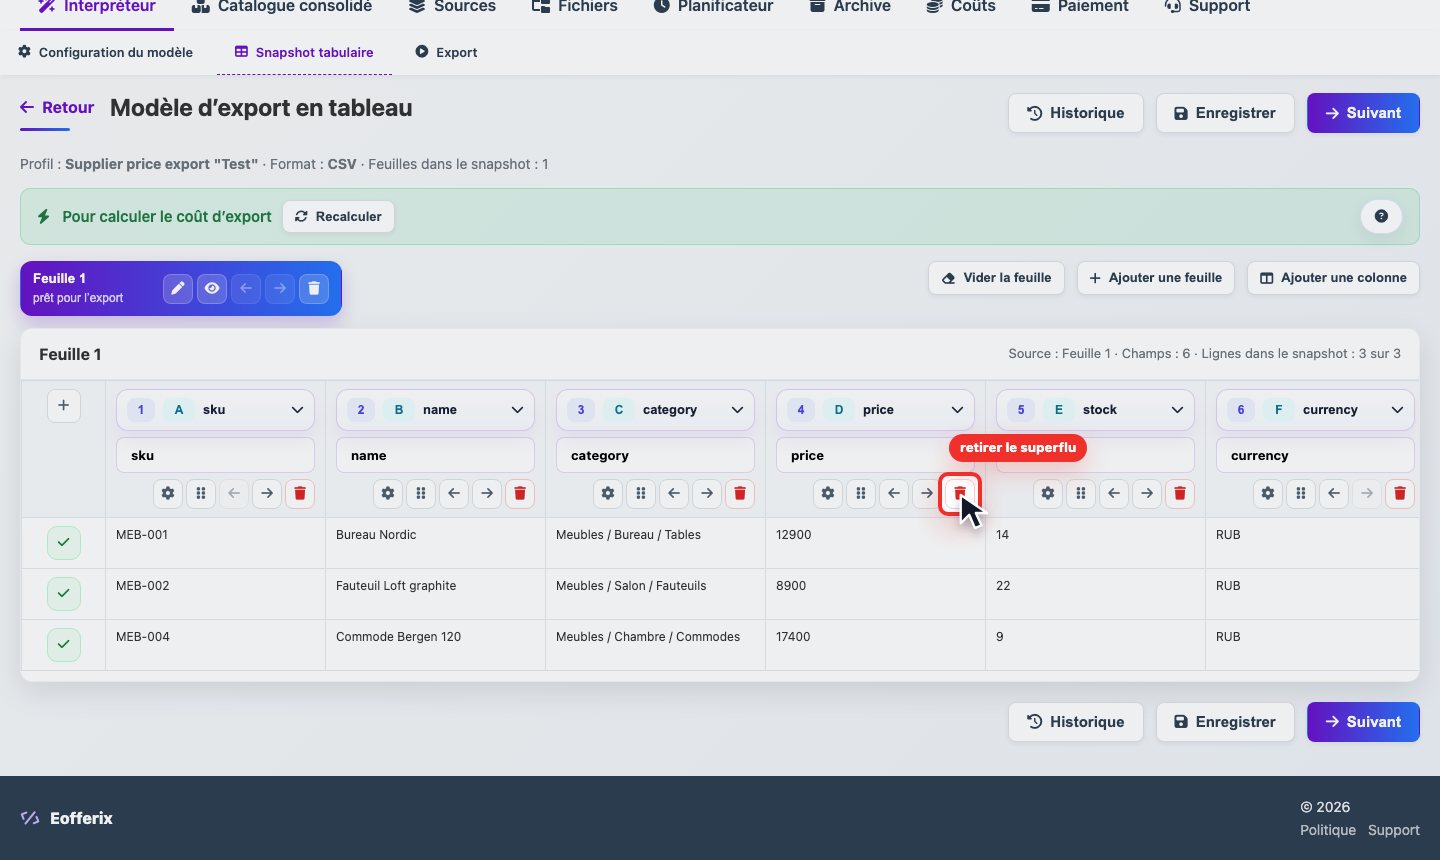Delete the currency column
1440x860 pixels.
pyautogui.click(x=1400, y=493)
